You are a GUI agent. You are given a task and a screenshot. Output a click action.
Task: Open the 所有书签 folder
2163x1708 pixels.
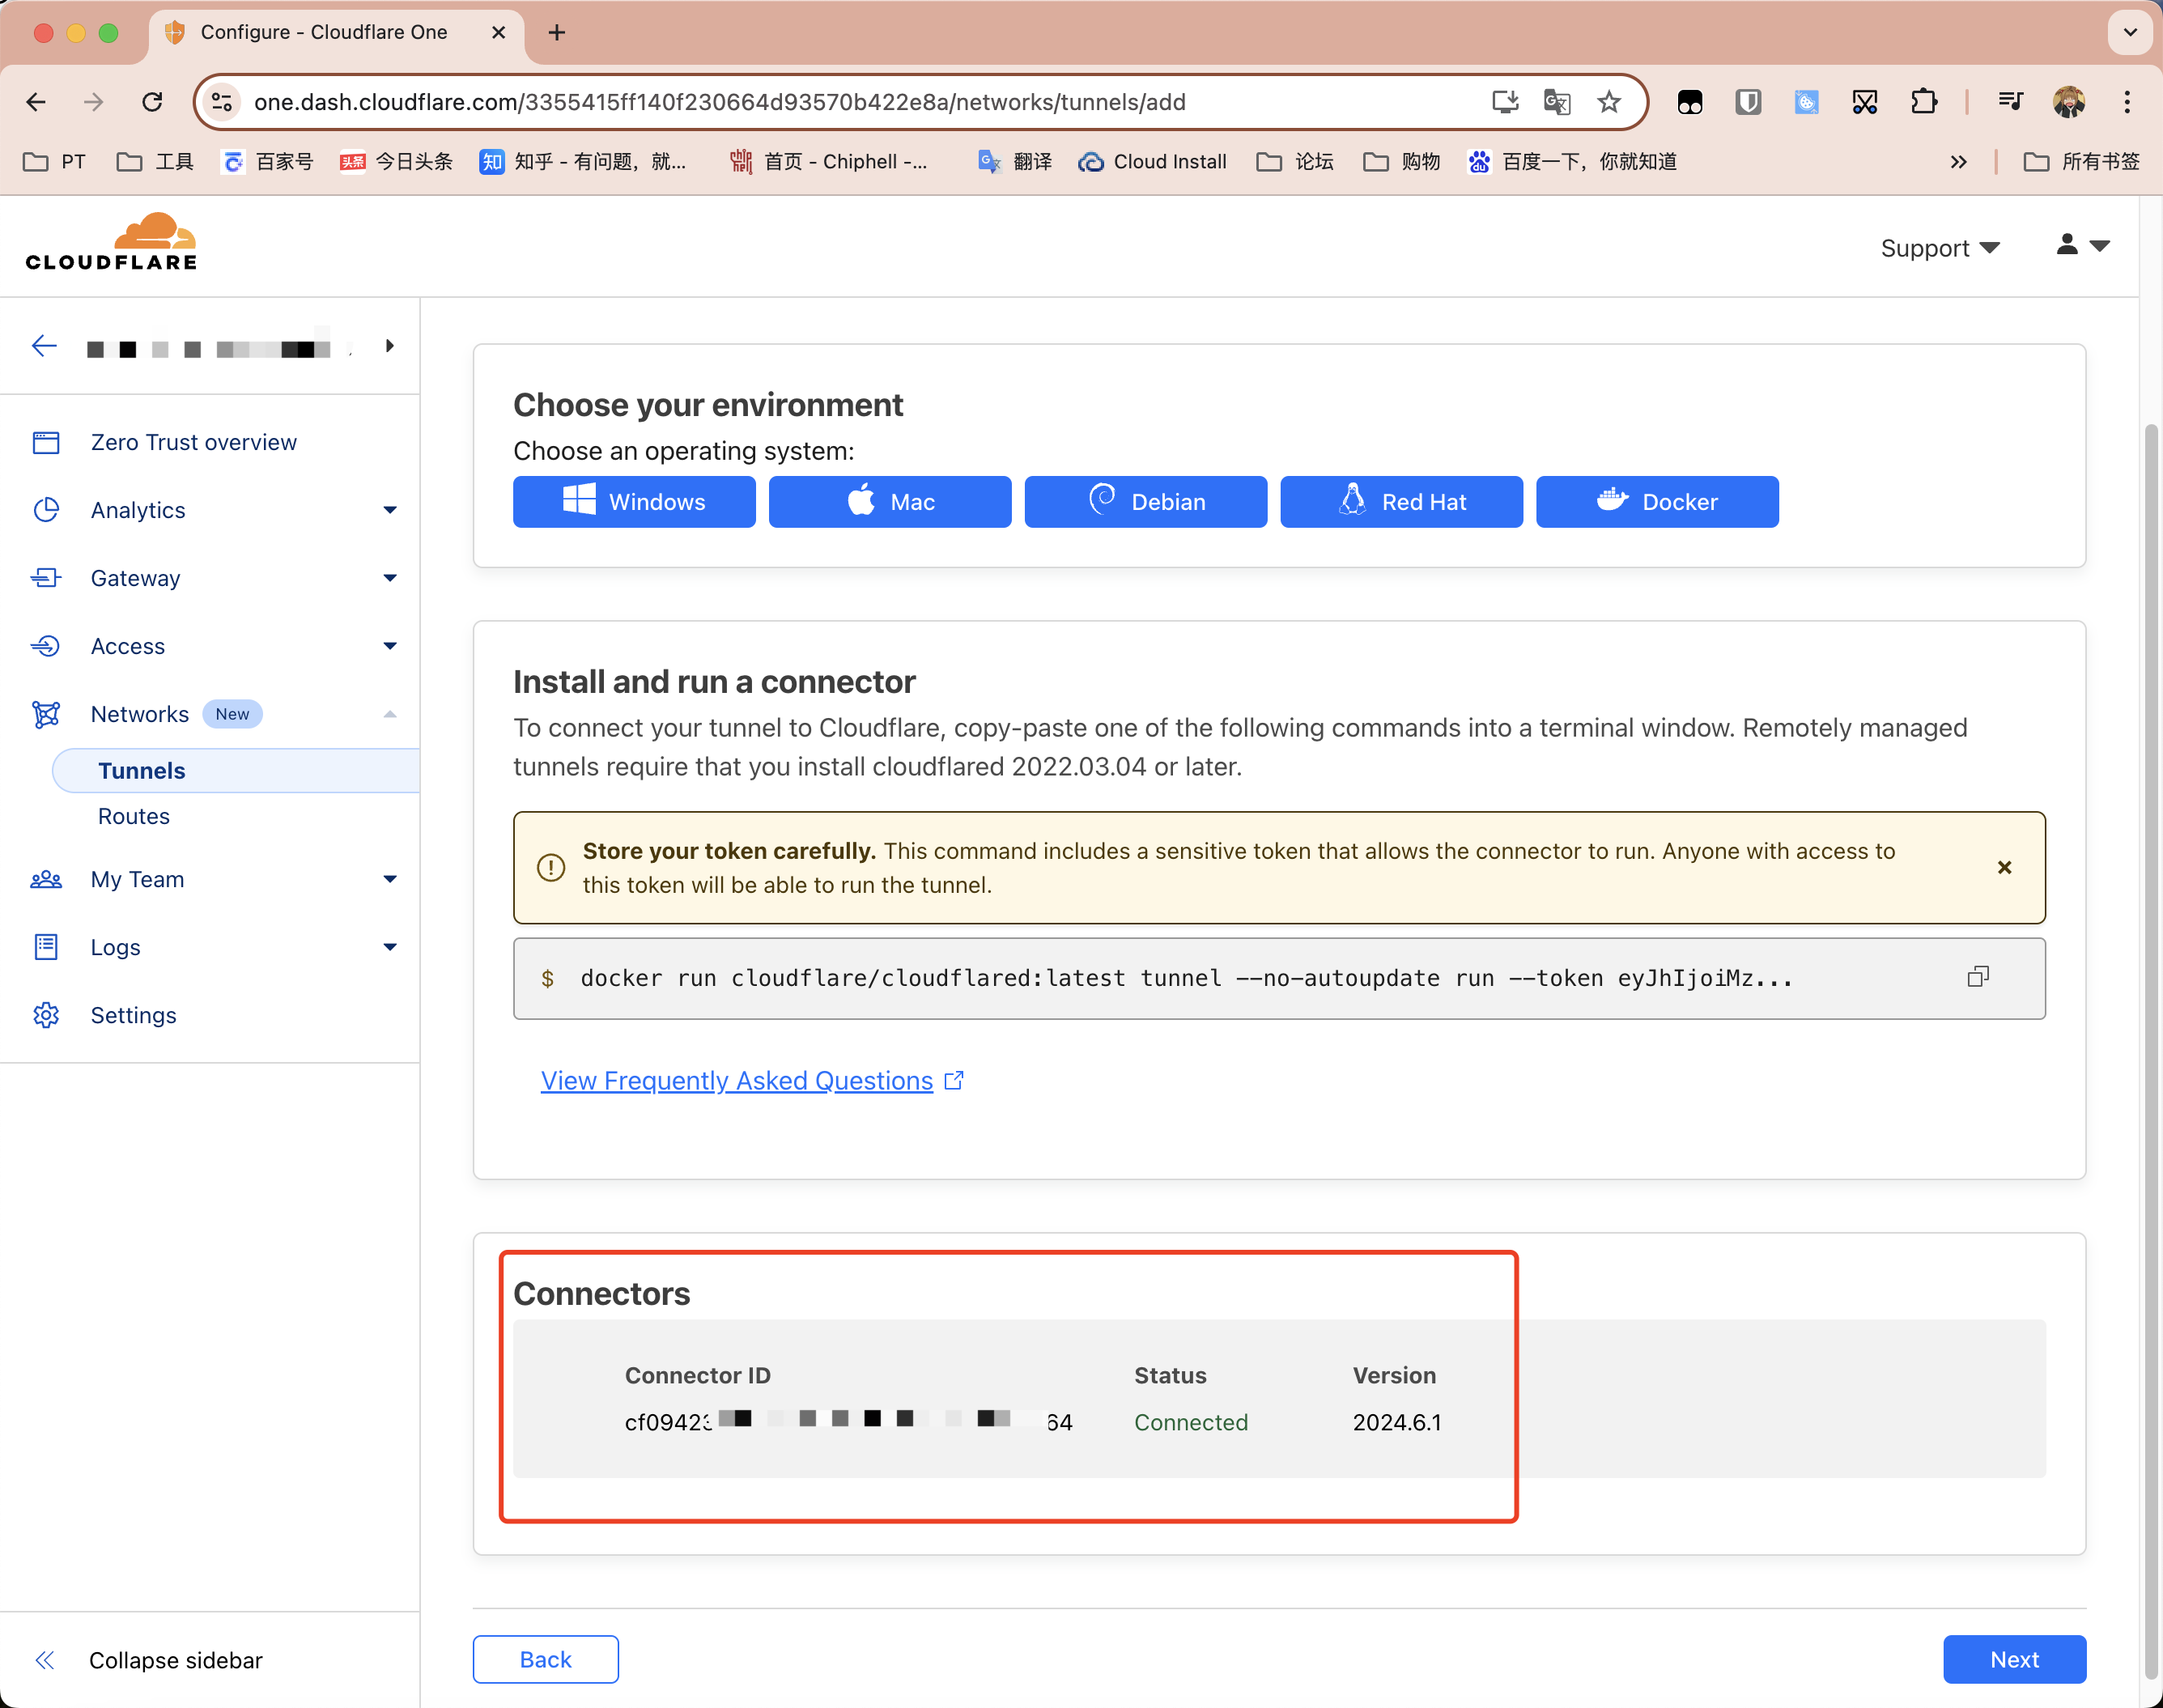click(x=2082, y=162)
